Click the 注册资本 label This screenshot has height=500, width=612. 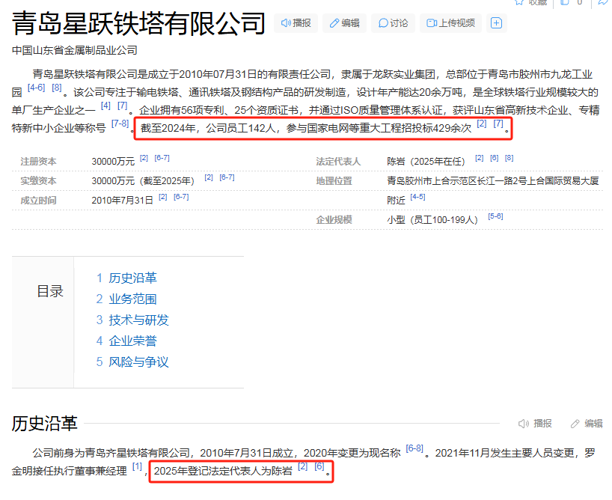(38, 162)
